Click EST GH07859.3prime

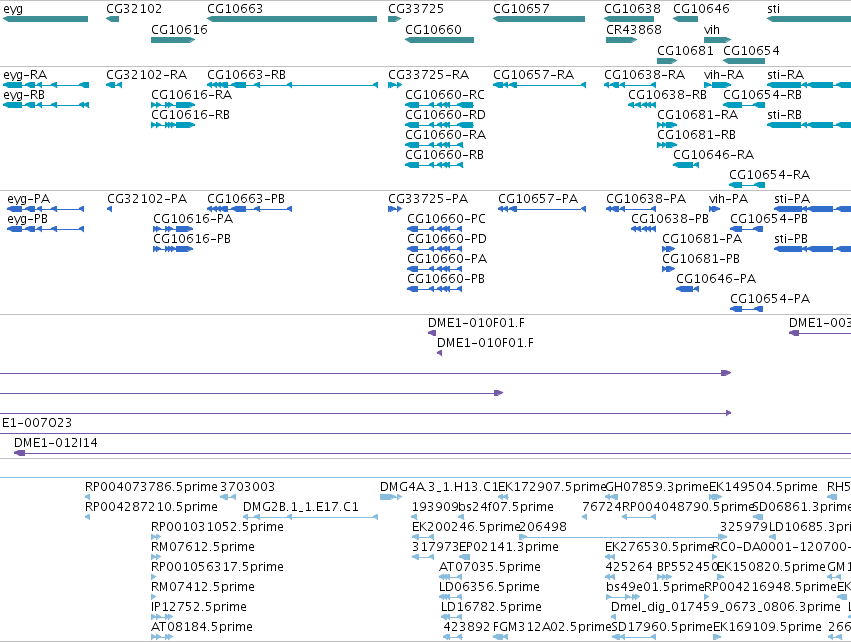pyautogui.click(x=611, y=497)
